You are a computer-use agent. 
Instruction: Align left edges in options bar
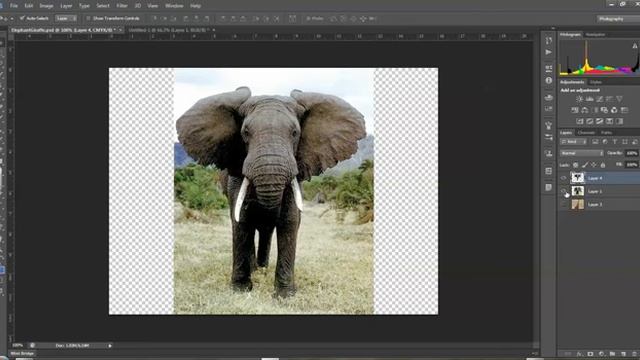186,18
